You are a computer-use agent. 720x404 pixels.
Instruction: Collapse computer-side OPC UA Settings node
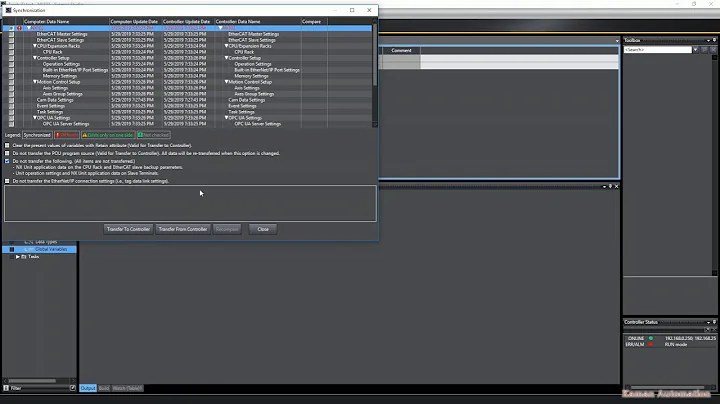34,118
